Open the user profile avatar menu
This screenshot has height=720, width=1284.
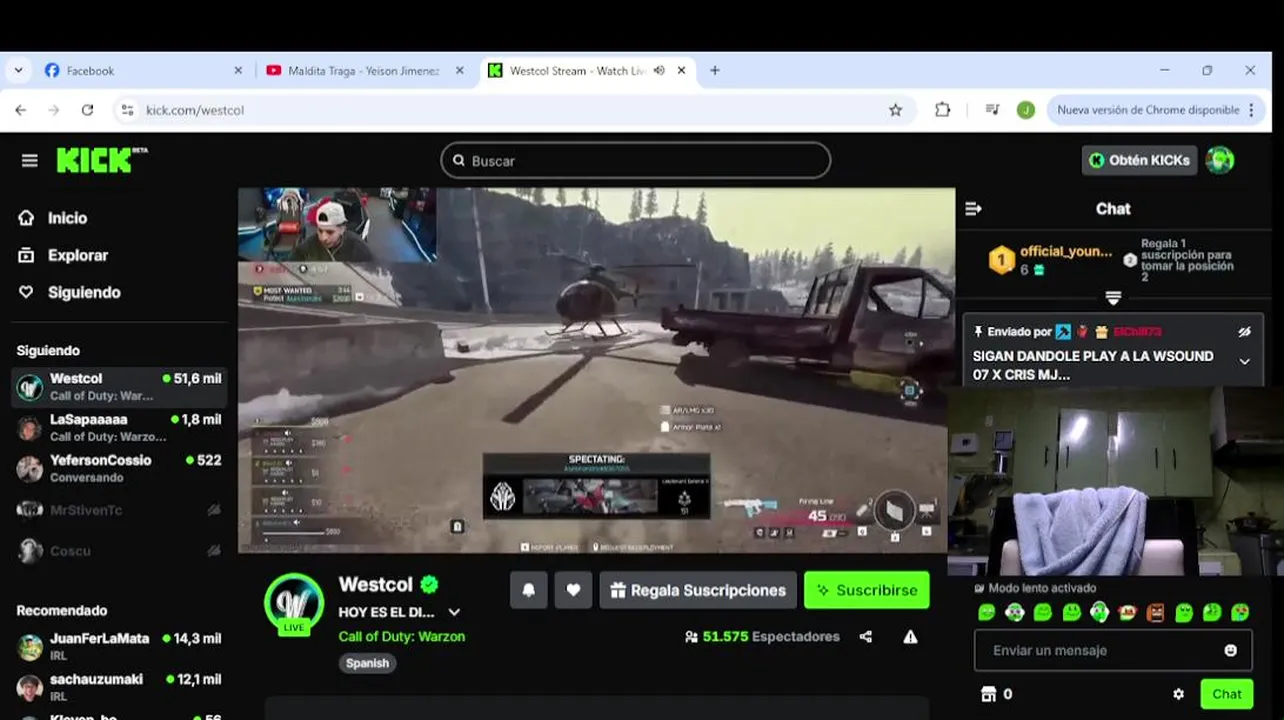(1219, 160)
